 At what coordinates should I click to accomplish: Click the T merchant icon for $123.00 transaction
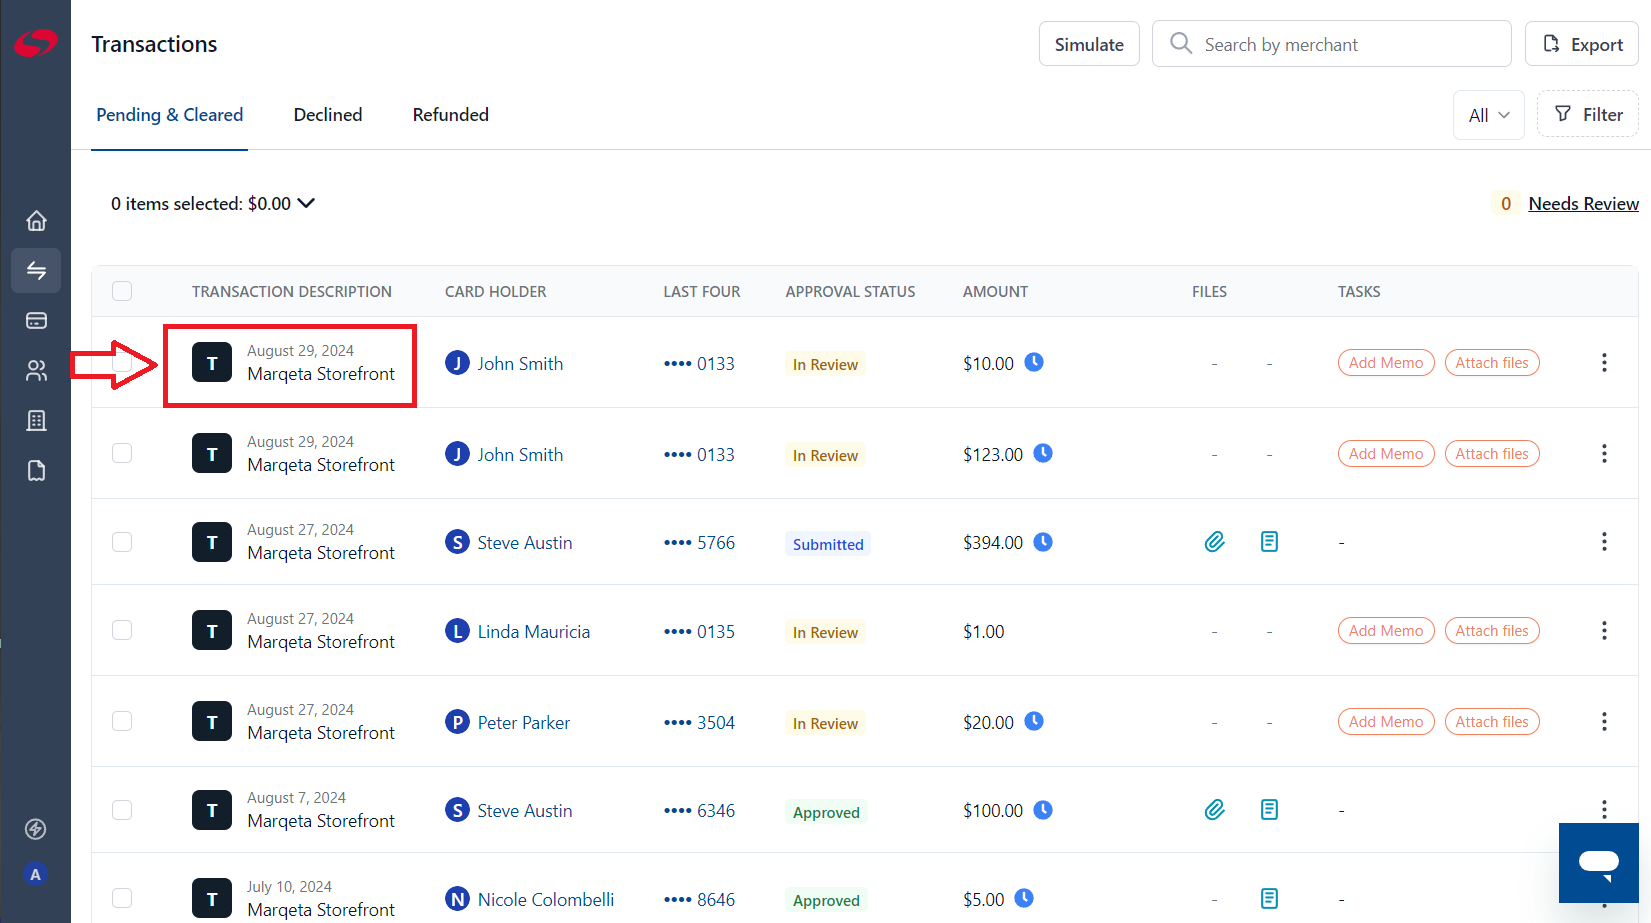tap(212, 453)
